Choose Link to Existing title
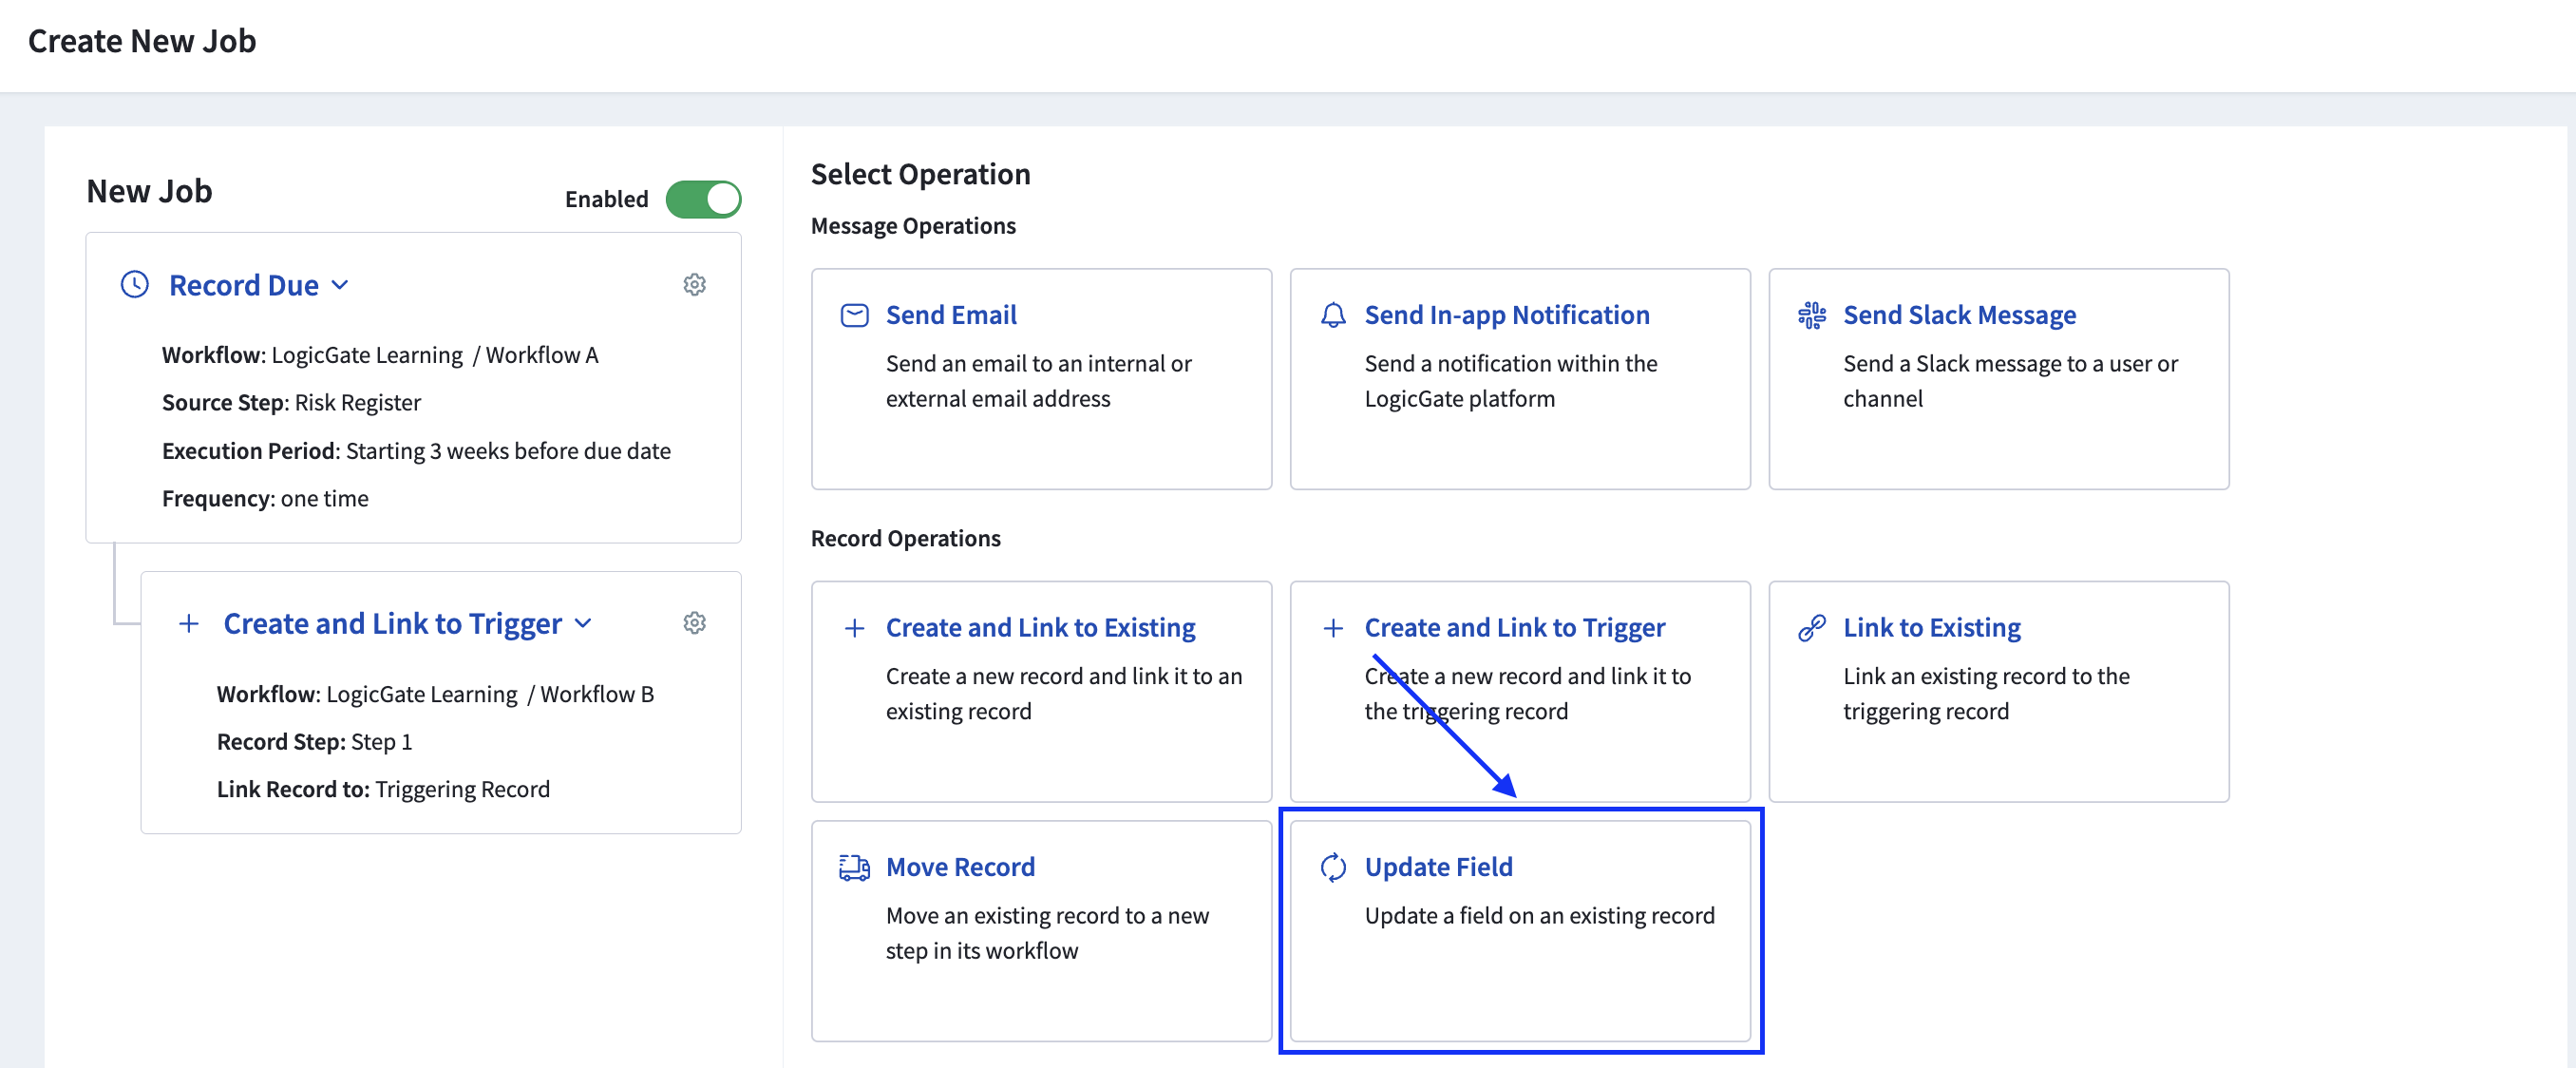 [x=1931, y=628]
